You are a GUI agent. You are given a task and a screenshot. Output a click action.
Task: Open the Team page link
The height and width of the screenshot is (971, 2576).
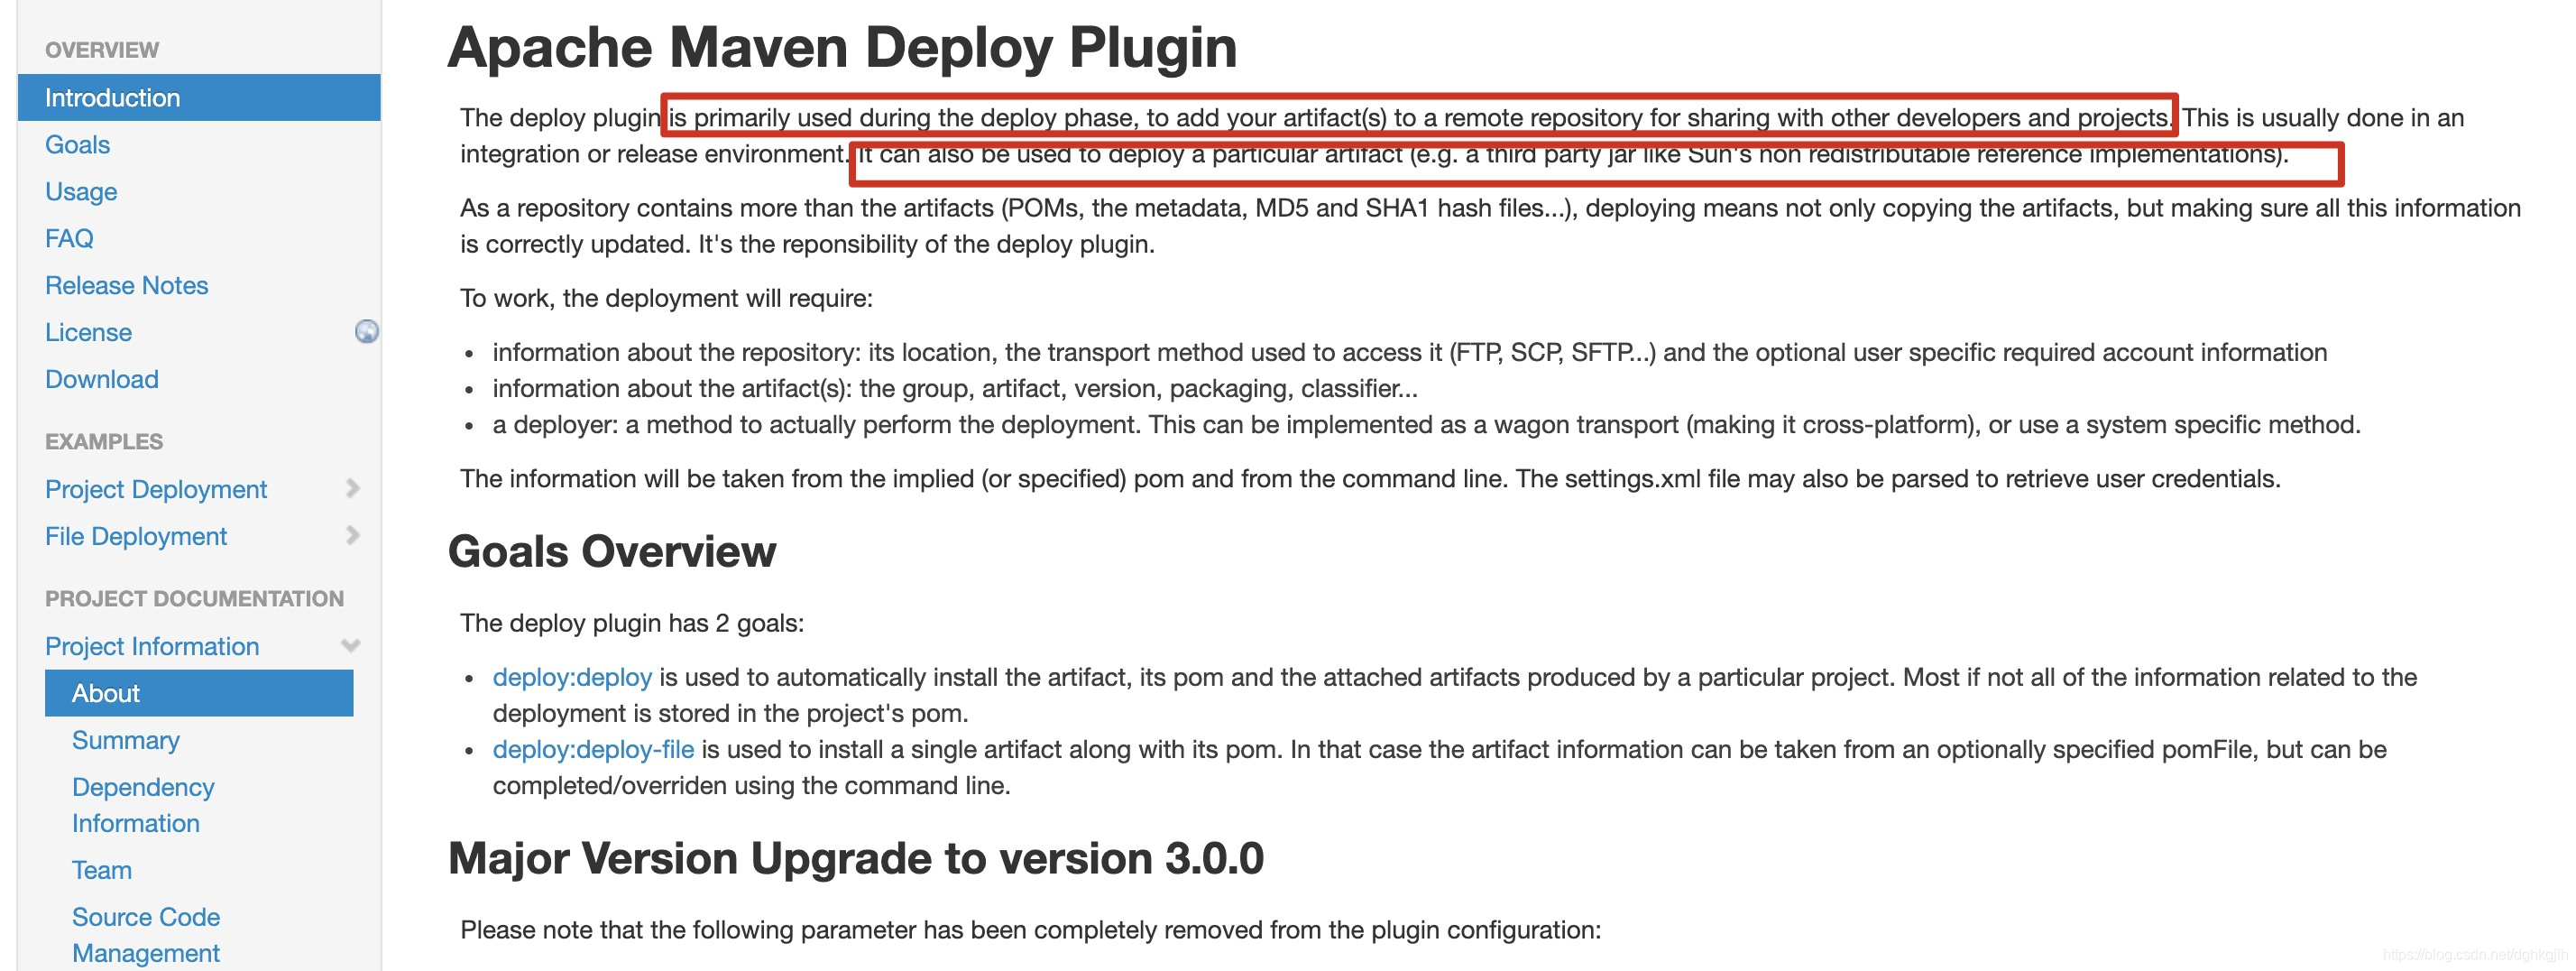(102, 870)
